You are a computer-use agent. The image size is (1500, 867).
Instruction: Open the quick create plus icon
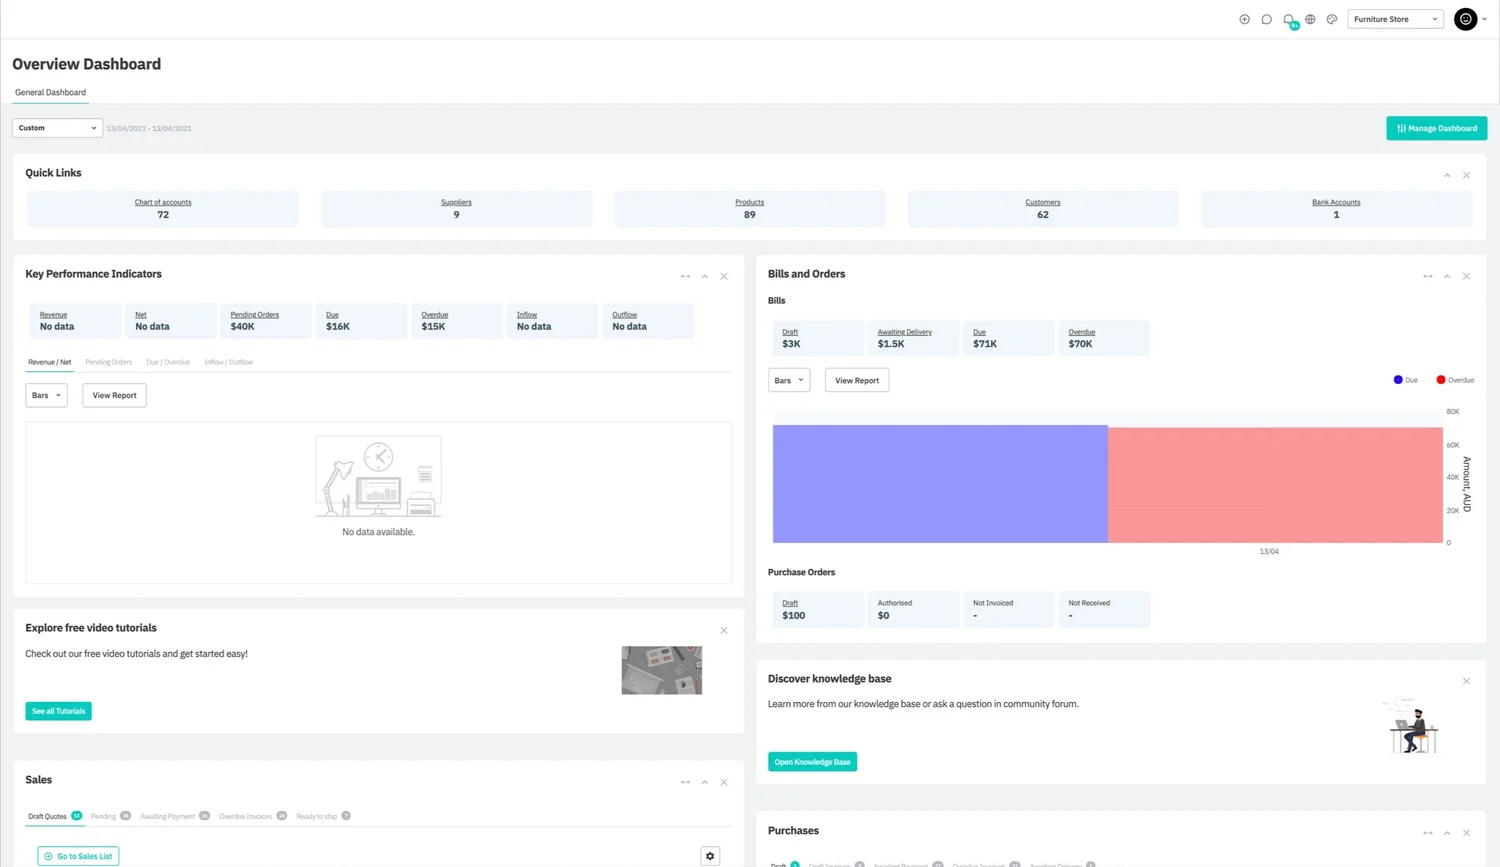[1244, 19]
